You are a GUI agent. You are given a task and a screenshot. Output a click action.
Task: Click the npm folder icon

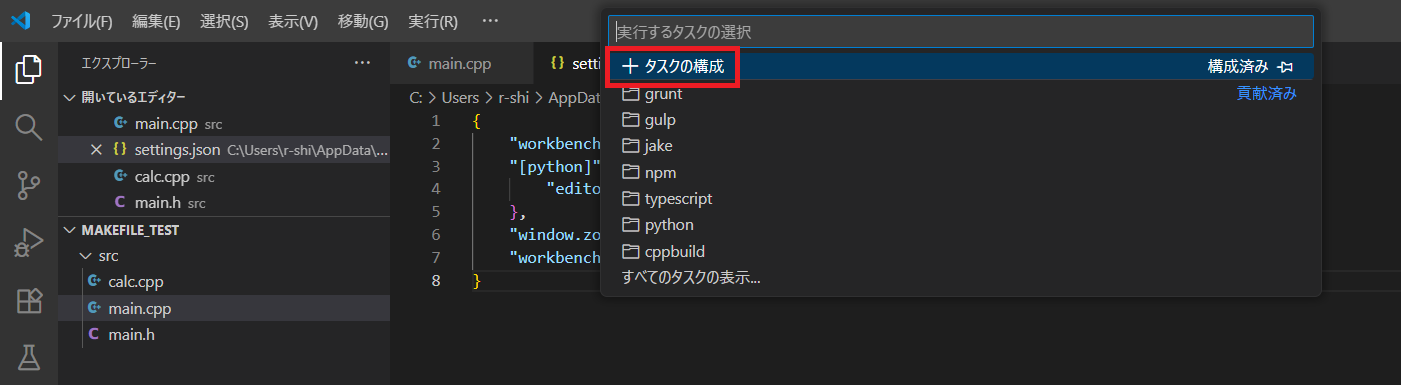coord(630,172)
